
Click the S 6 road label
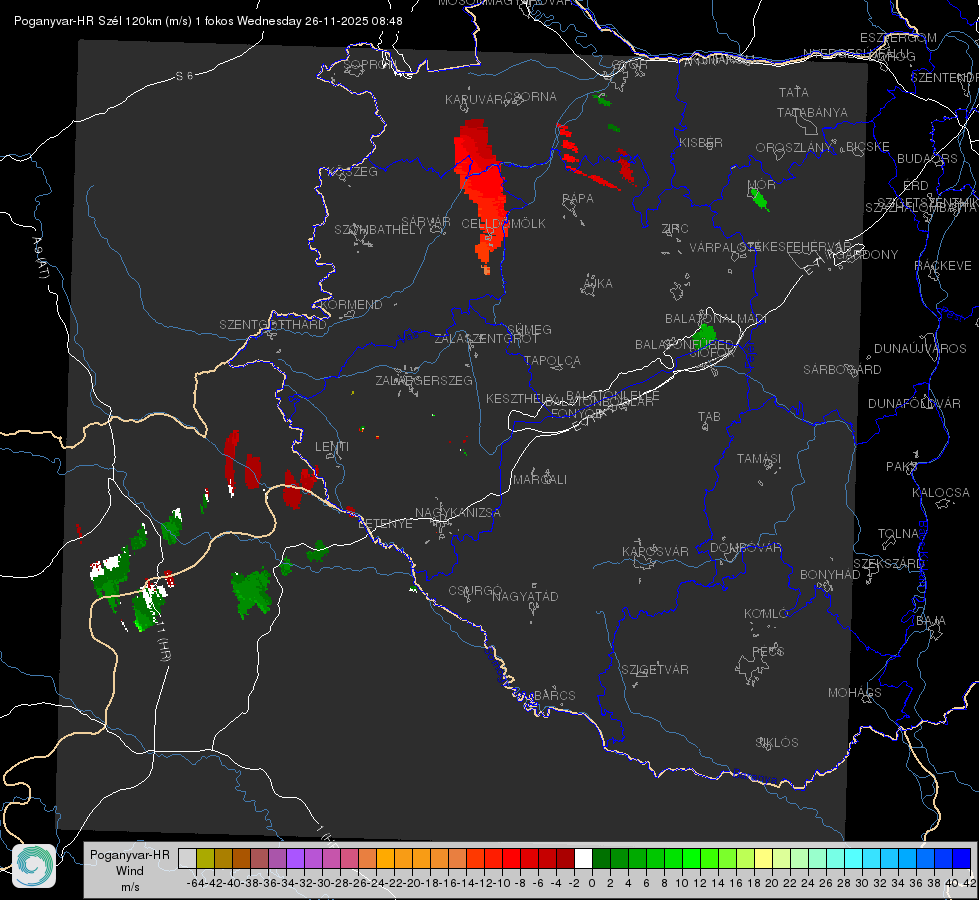point(184,76)
